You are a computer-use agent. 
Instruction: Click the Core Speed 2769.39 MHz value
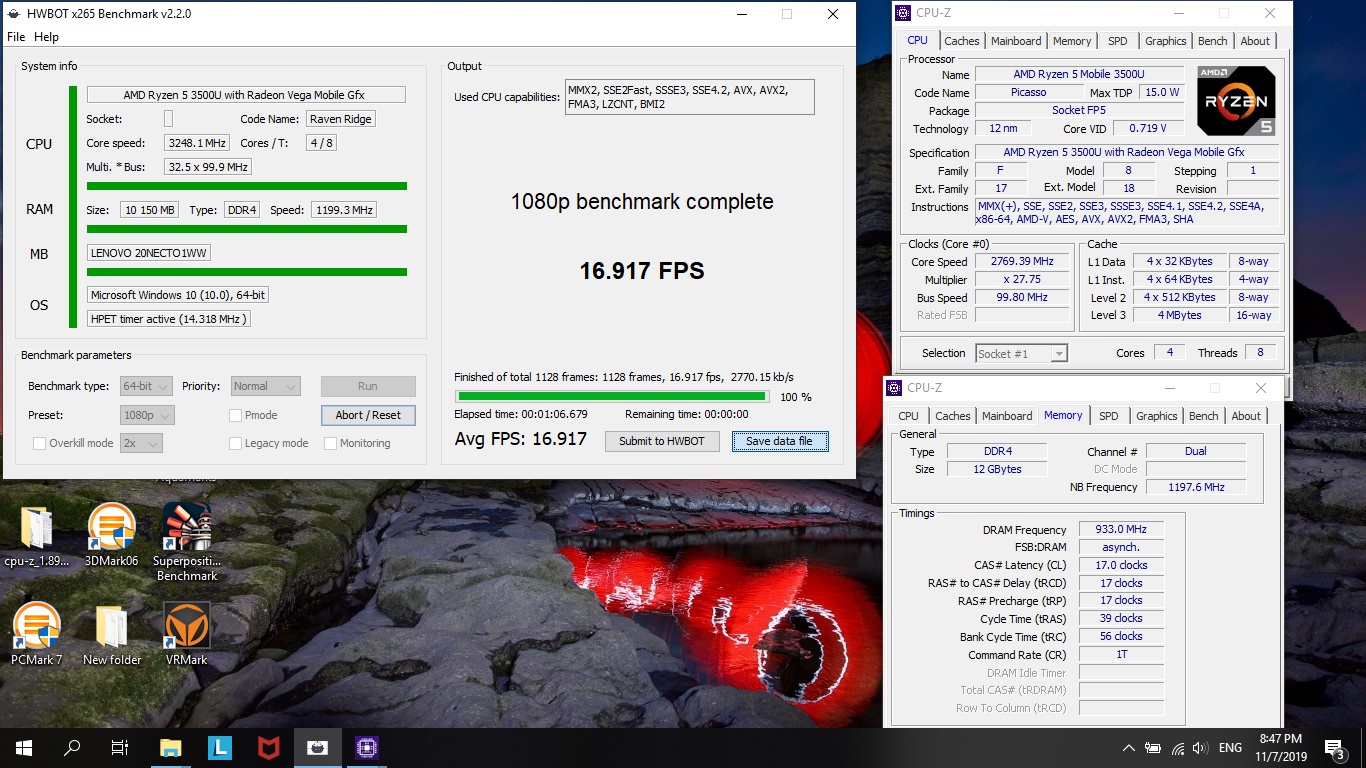[1022, 261]
